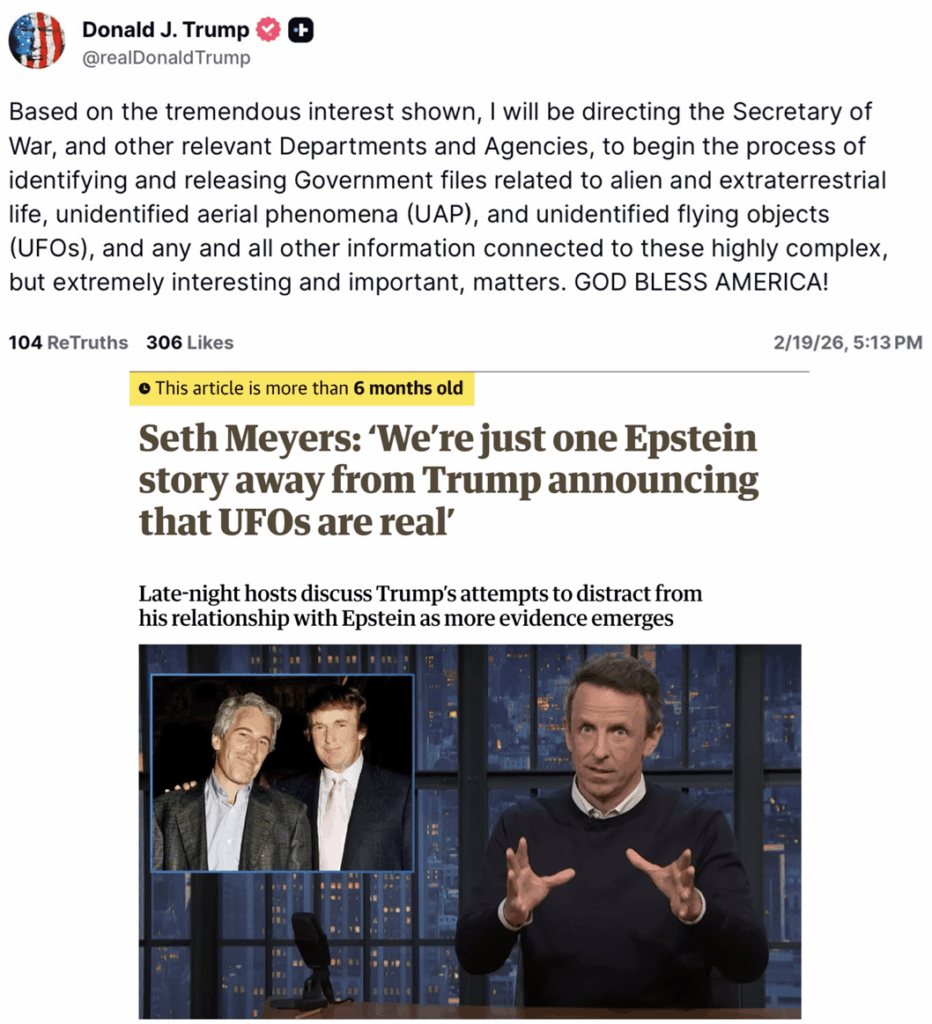Click the dark plus badge icon

click(x=301, y=29)
